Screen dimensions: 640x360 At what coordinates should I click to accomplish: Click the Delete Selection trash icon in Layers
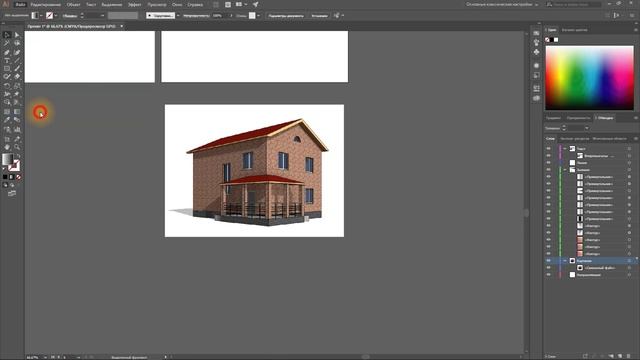629,356
